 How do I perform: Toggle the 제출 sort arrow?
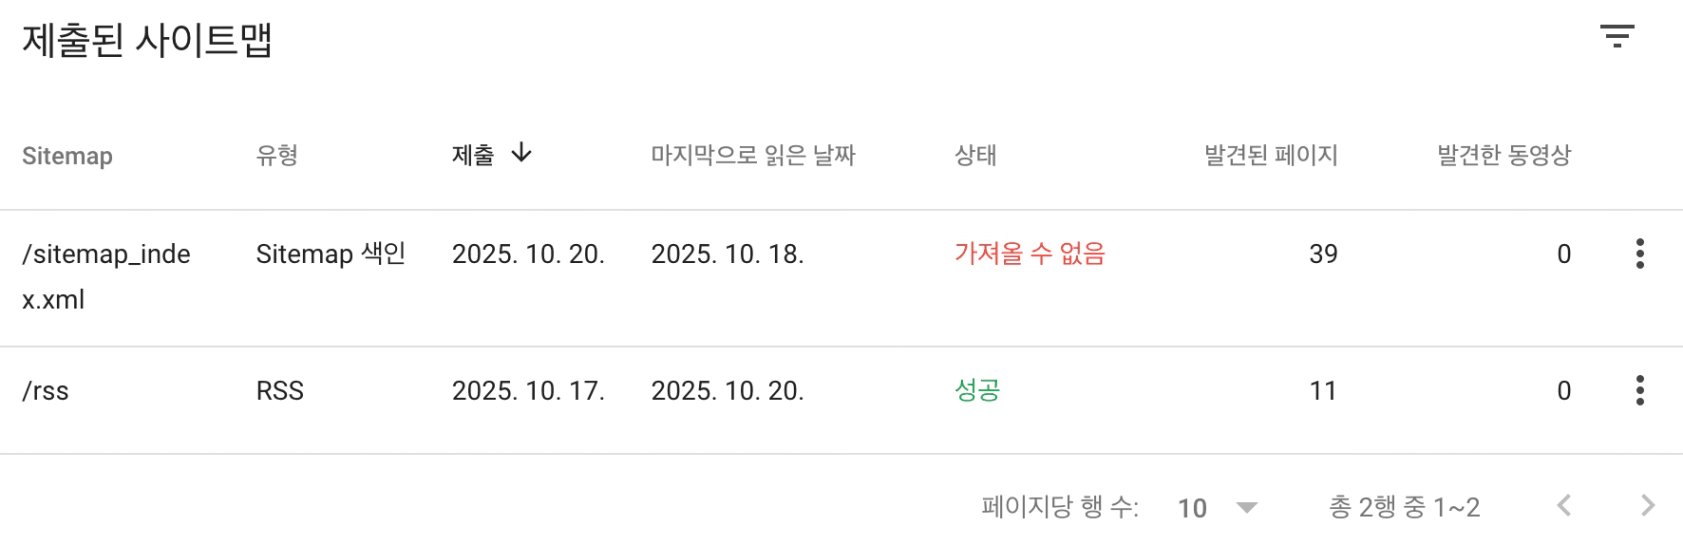click(x=521, y=154)
